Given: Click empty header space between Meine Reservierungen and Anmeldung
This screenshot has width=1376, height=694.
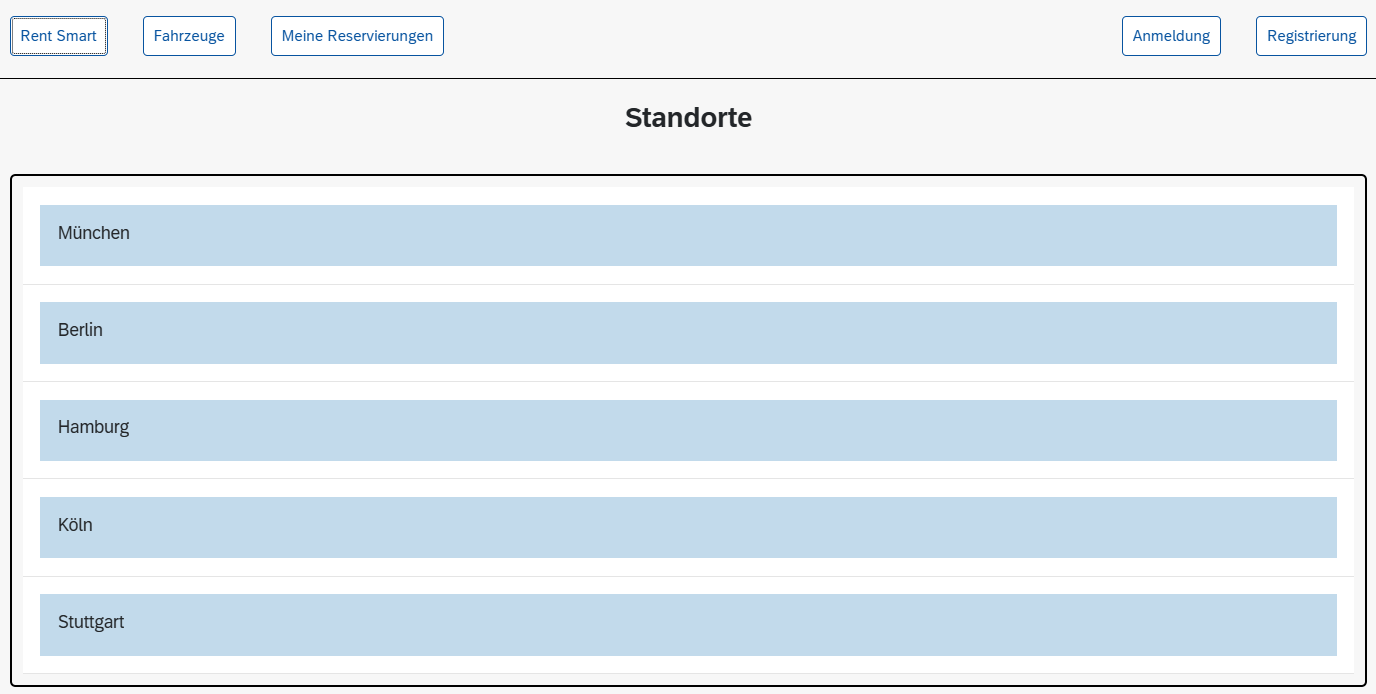Looking at the screenshot, I should 780,36.
